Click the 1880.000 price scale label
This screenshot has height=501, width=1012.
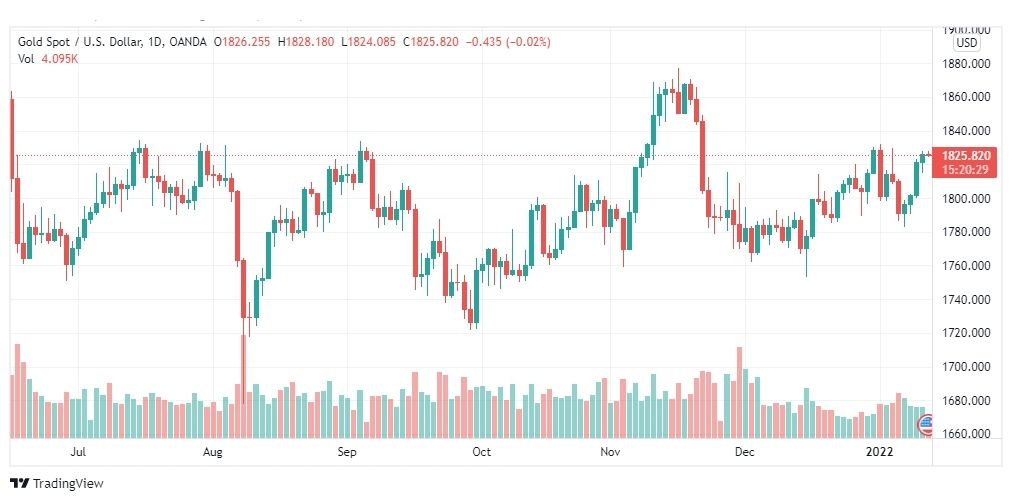[x=966, y=63]
